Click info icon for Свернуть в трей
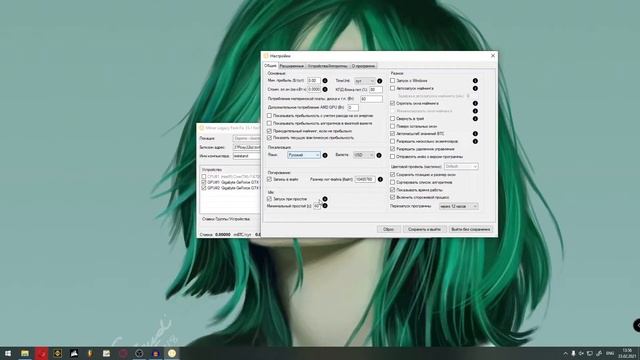Image resolution: width=640 pixels, height=360 pixels. (475, 119)
